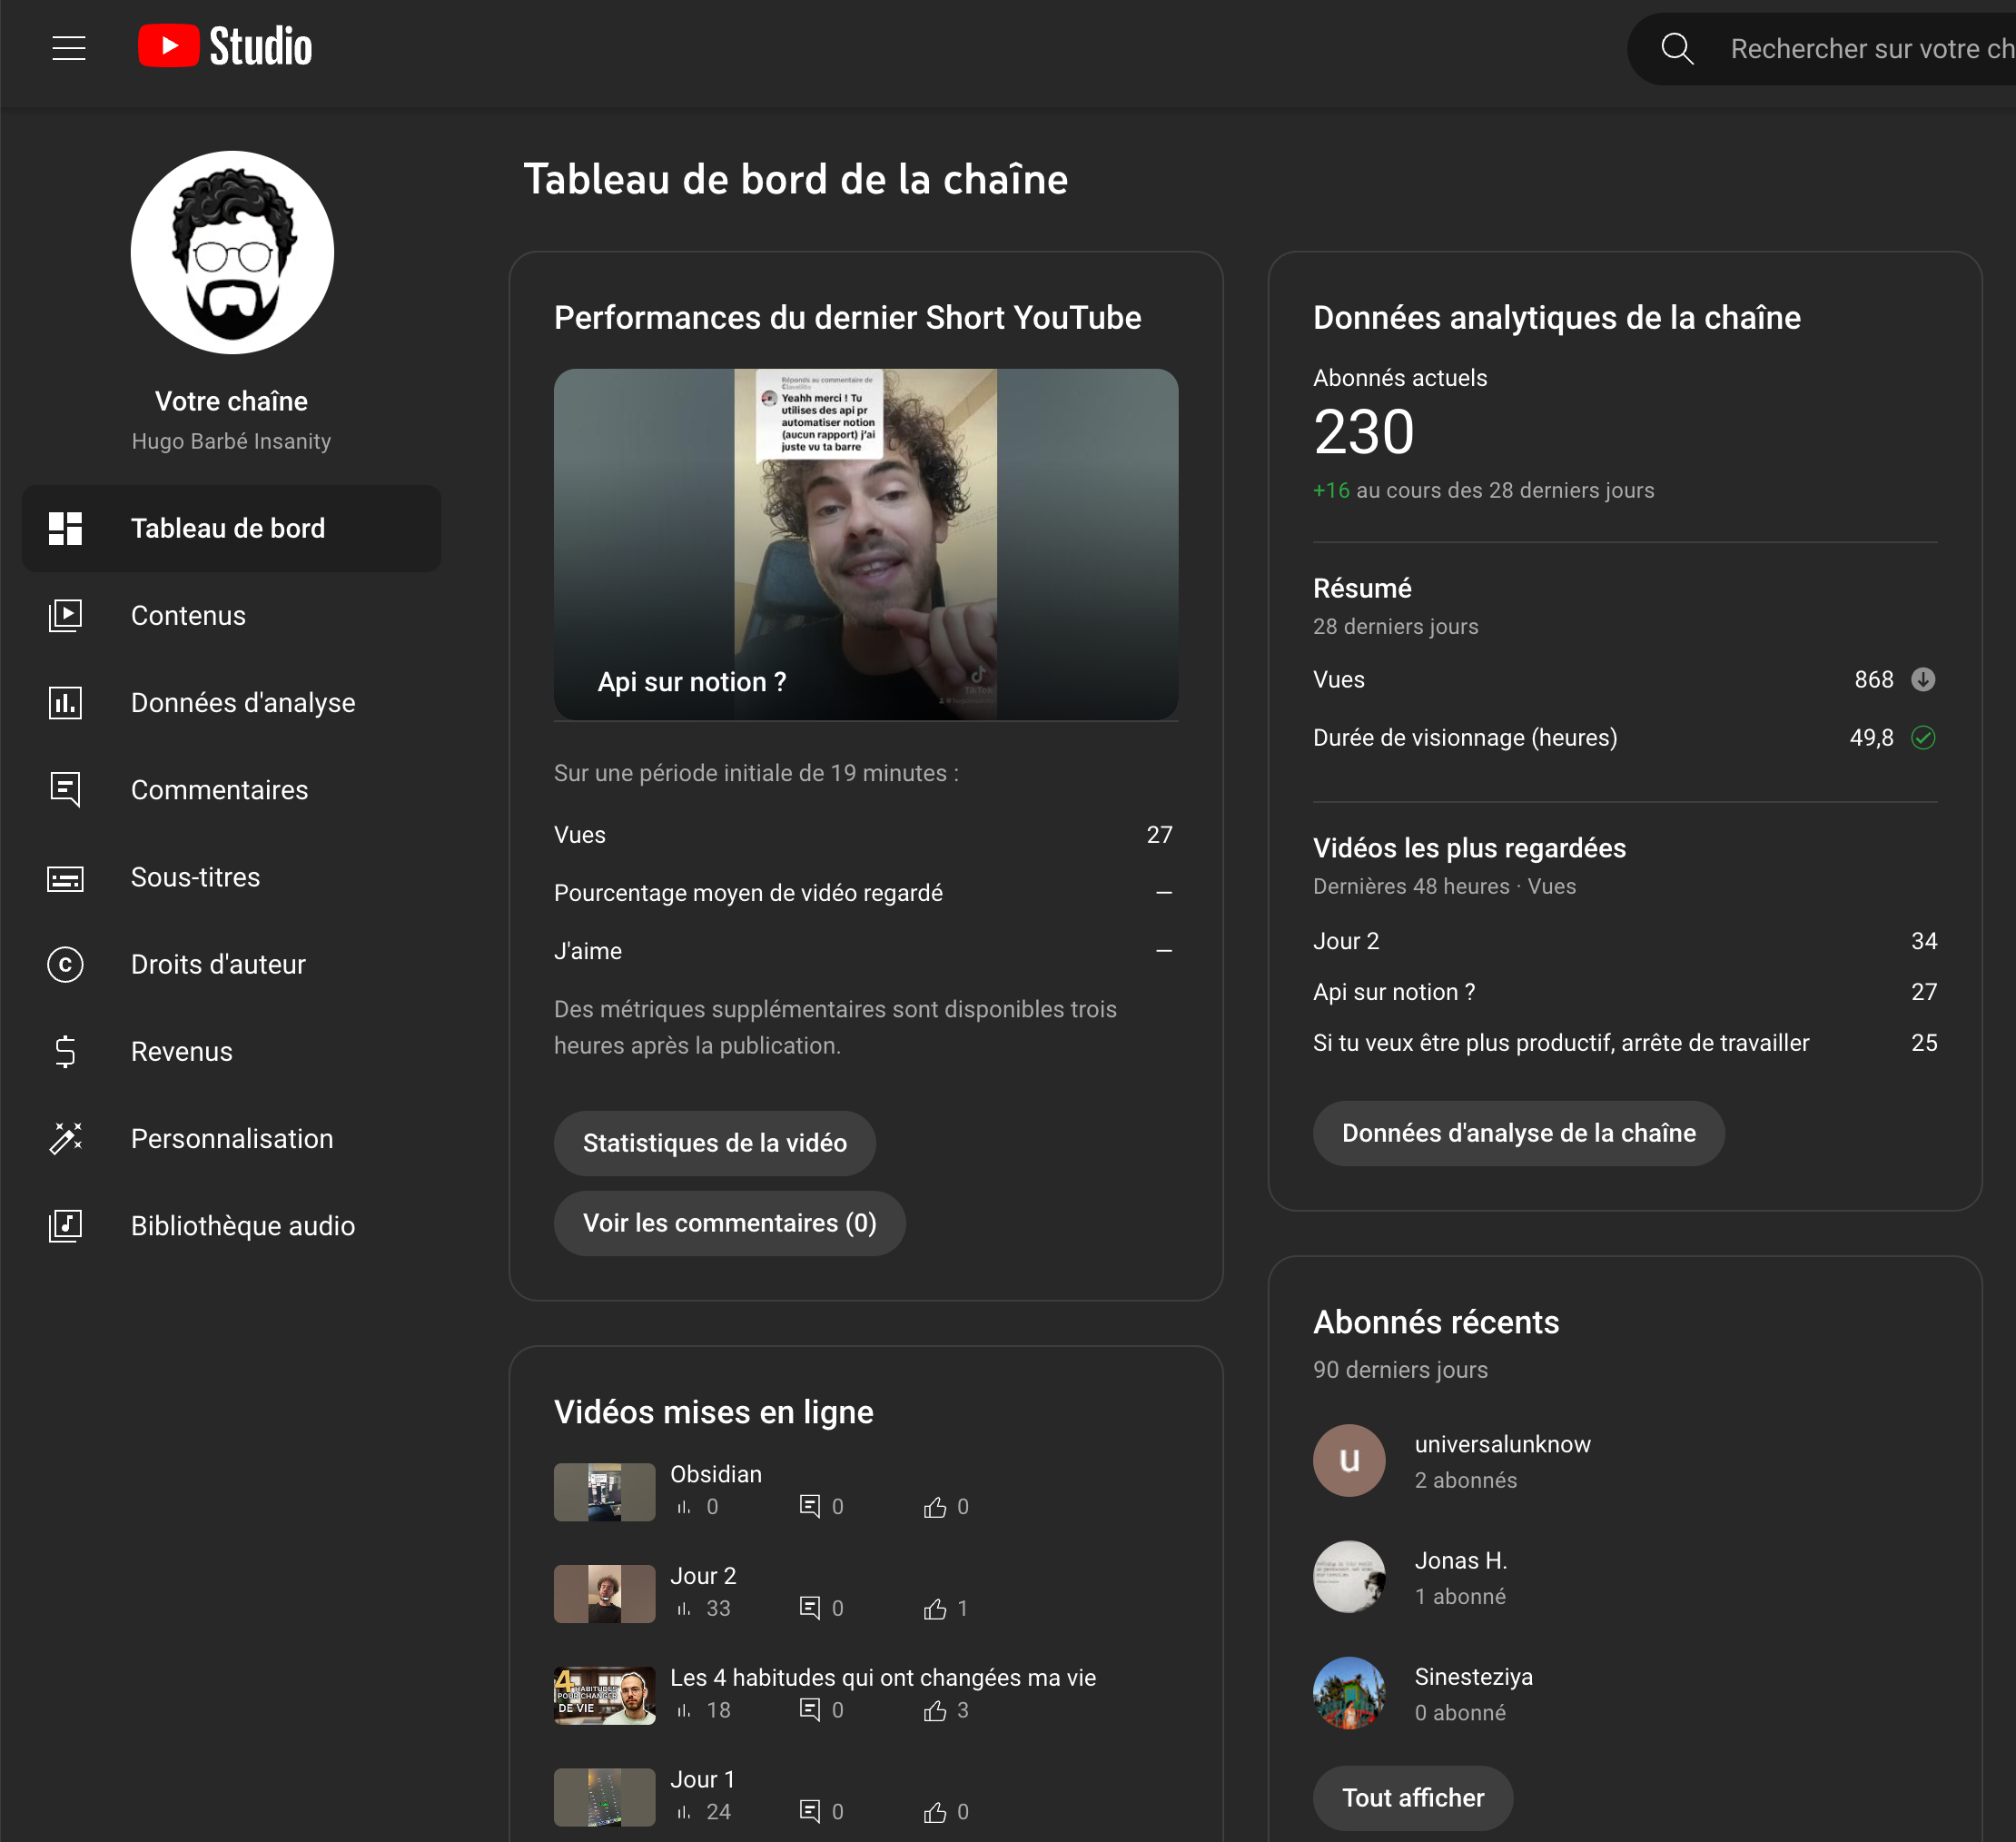Screen dimensions: 2016x1842
Task: Click Voir les commentaires (0) button
Action: pyautogui.click(x=729, y=1222)
